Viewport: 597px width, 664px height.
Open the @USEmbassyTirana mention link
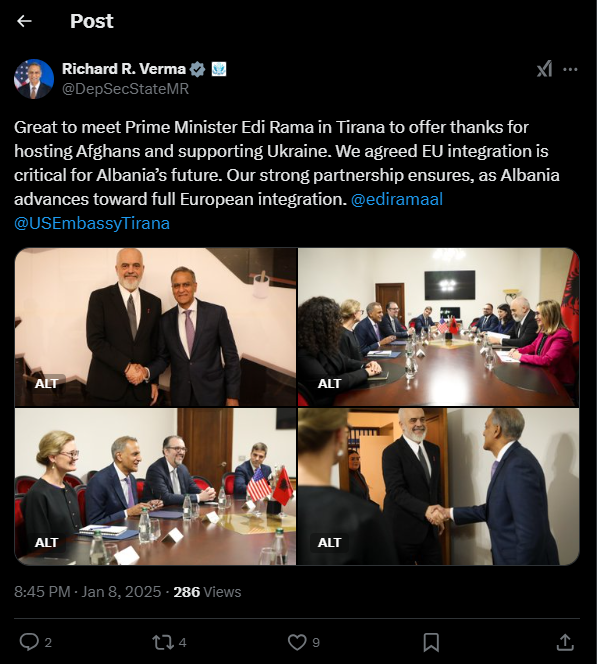tap(92, 223)
